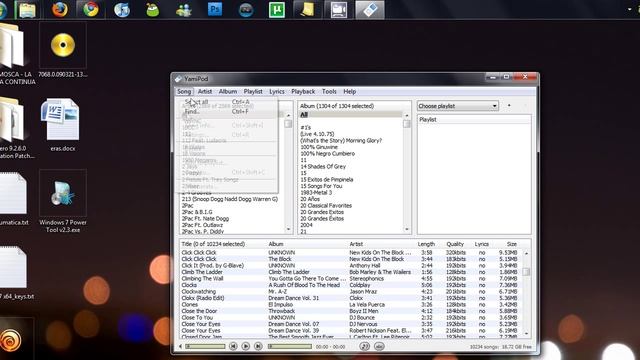640x360 pixels.
Task: Open the green frog application taskbar icon
Action: click(x=153, y=9)
